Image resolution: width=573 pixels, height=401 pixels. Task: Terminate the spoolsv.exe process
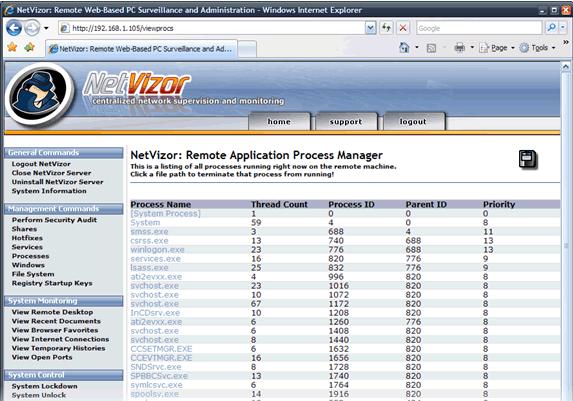pyautogui.click(x=155, y=394)
